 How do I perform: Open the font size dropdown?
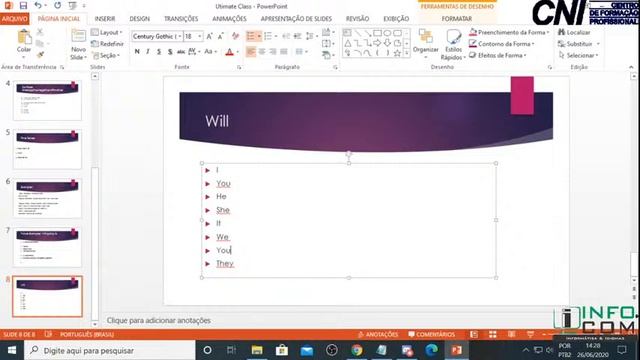click(200, 36)
